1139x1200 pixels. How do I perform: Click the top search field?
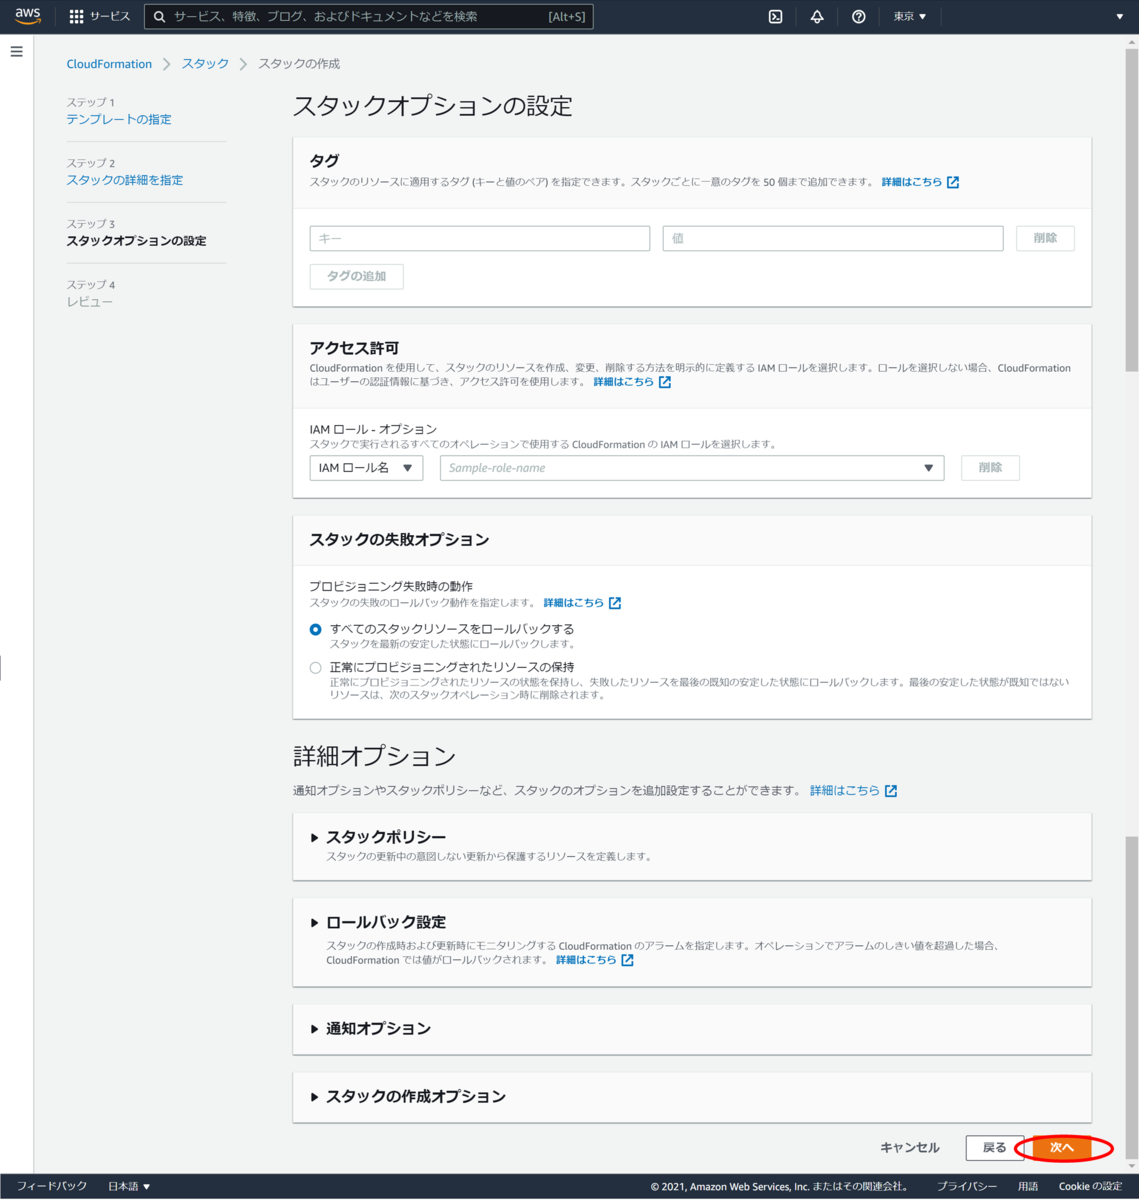click(369, 17)
